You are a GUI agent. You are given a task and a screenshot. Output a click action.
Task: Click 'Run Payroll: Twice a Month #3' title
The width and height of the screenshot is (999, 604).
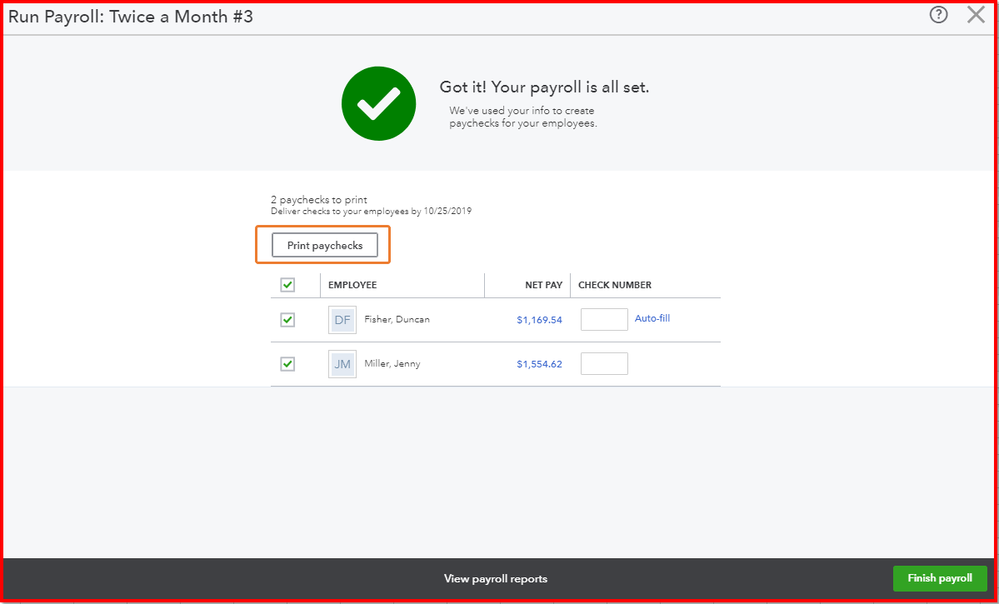(131, 17)
